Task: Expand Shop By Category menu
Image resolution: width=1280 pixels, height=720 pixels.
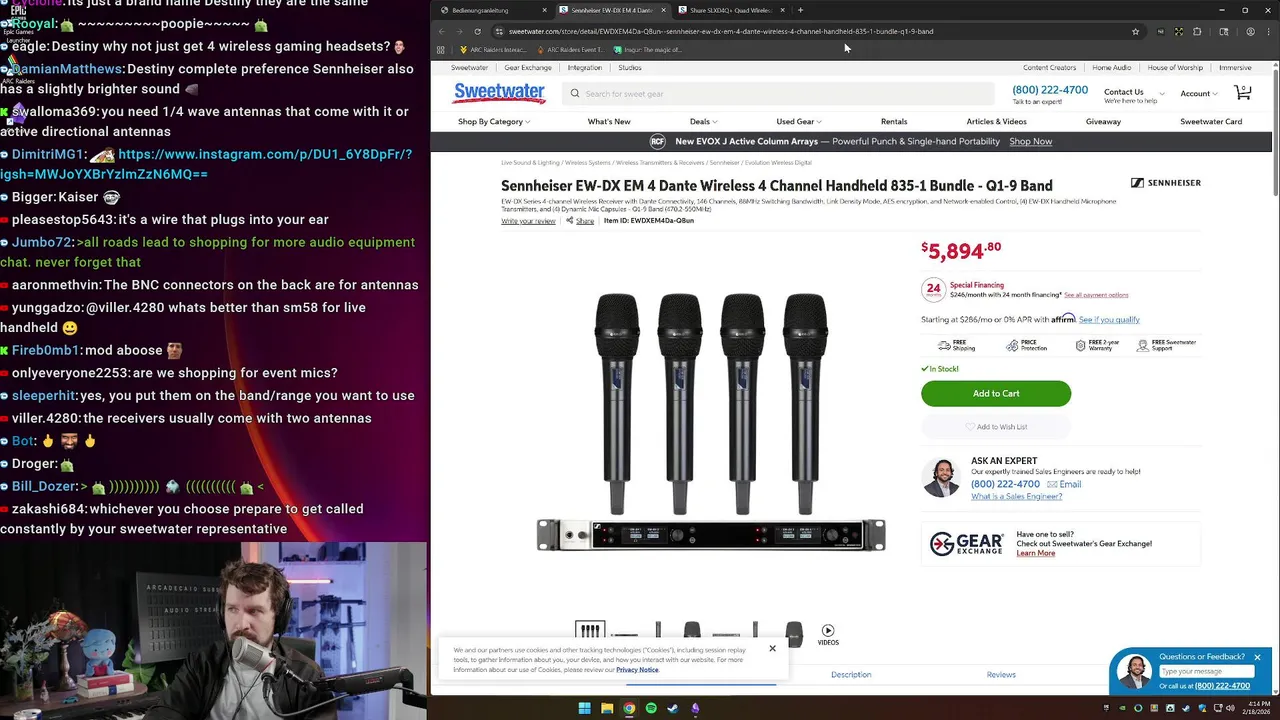Action: click(x=494, y=122)
